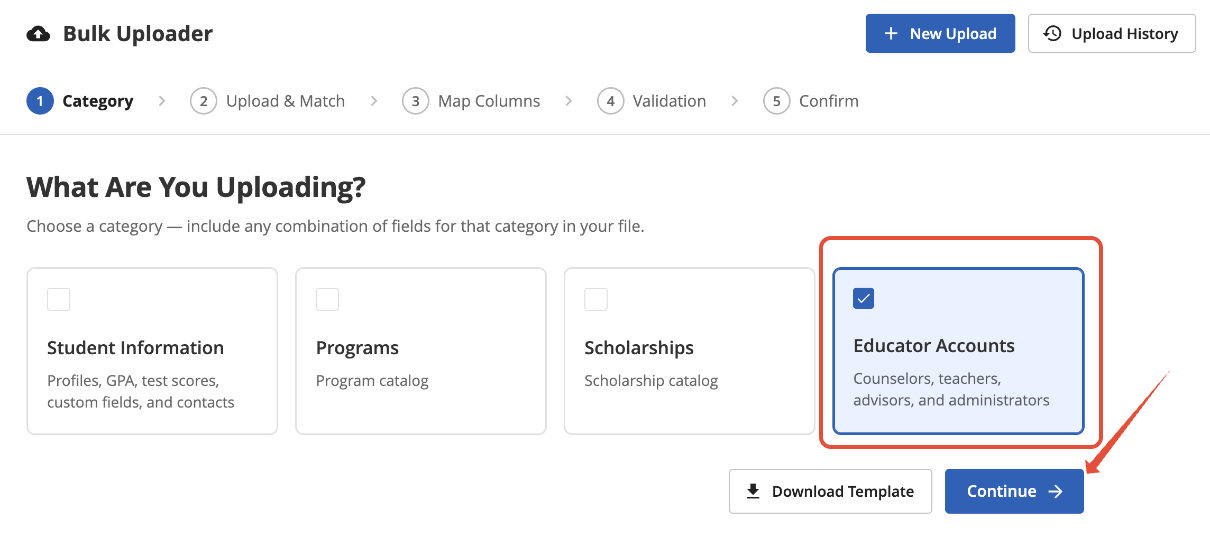1210x548 pixels.
Task: Tick the Scholarships checkbox
Action: (596, 299)
